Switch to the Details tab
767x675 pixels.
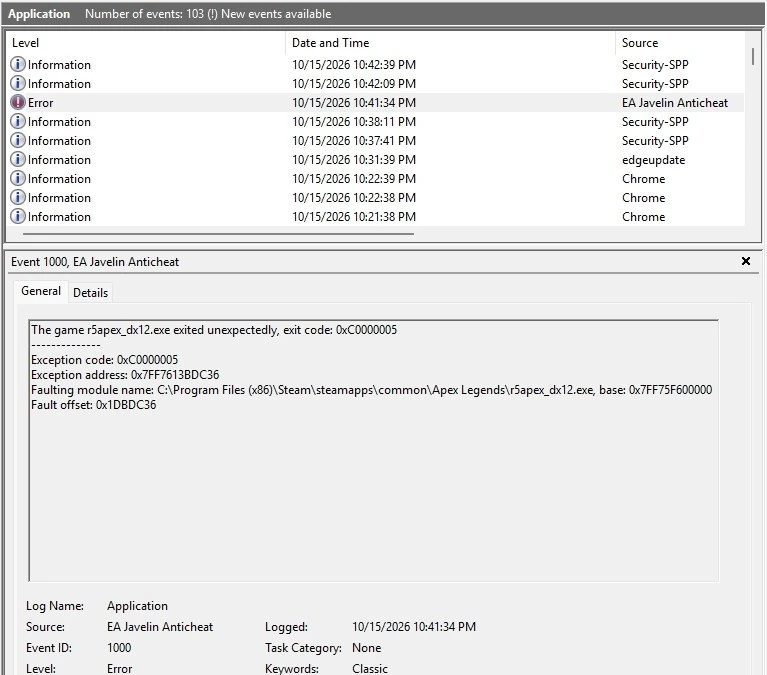tap(90, 292)
